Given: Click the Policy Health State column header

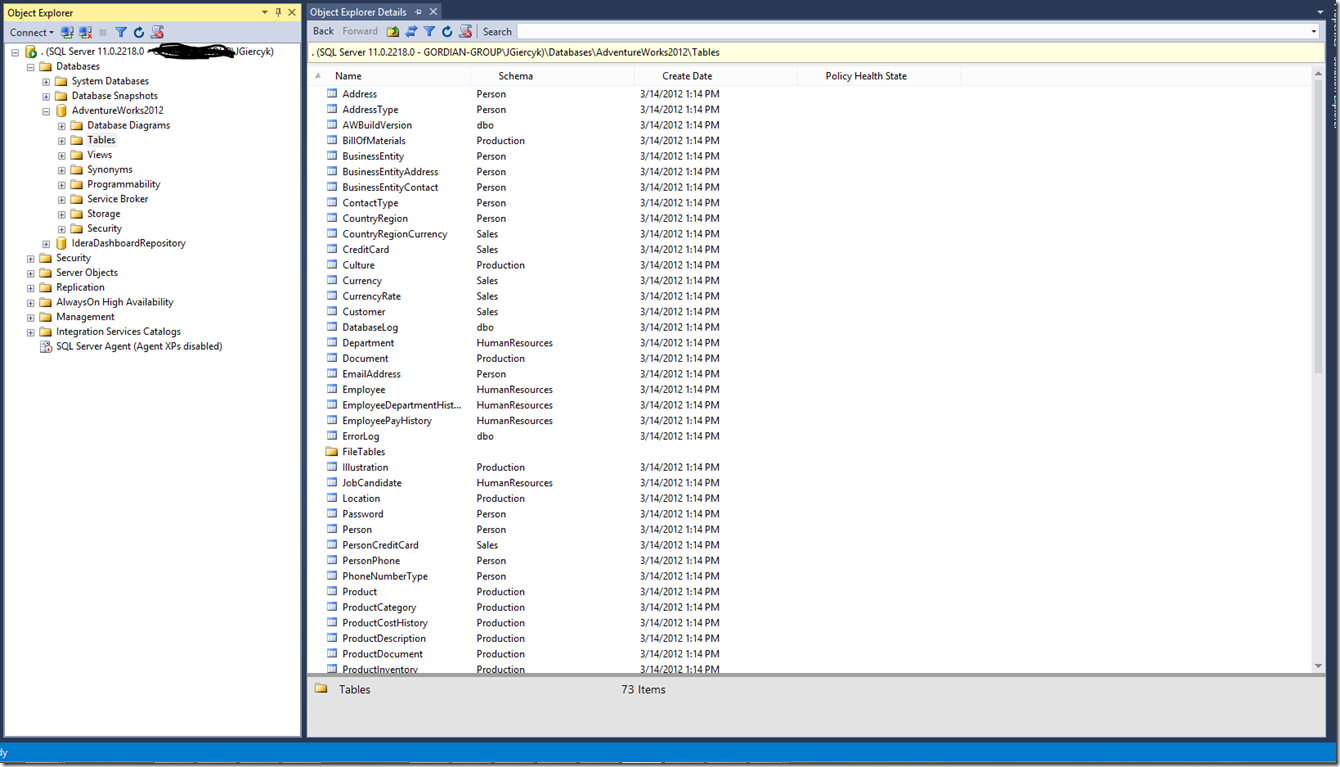Looking at the screenshot, I should (x=879, y=76).
